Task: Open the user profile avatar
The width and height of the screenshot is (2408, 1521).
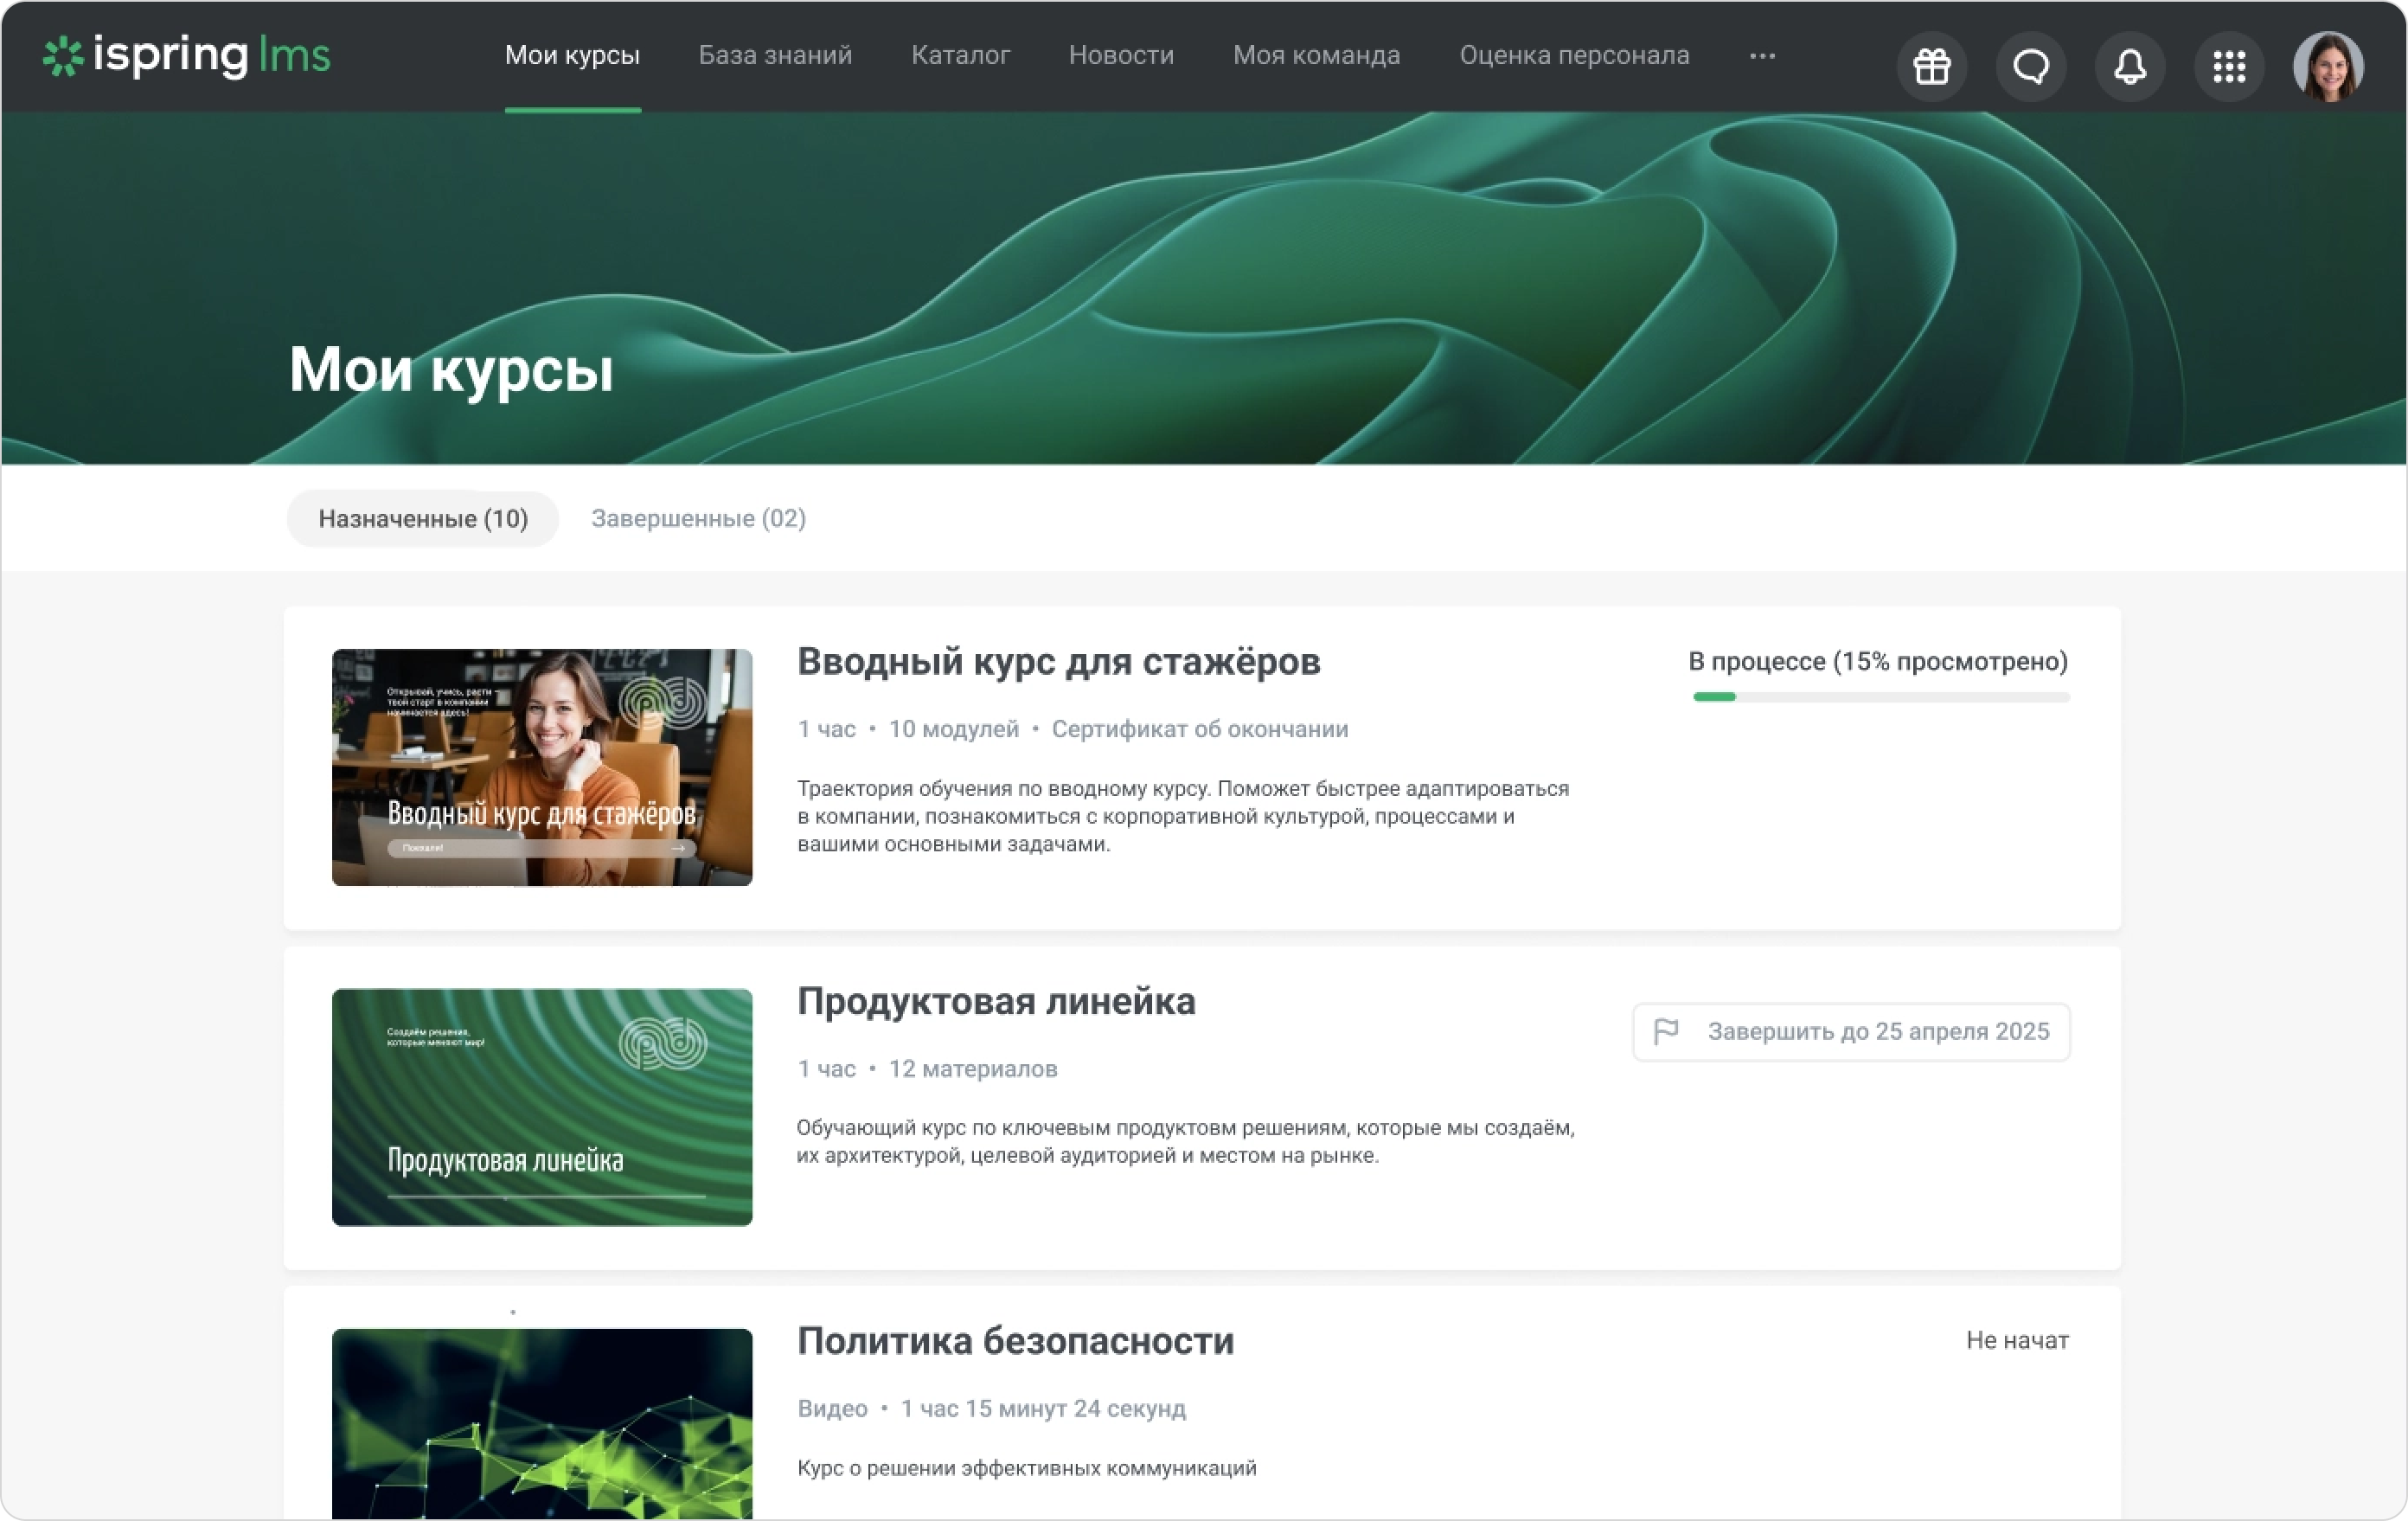Action: [2328, 67]
